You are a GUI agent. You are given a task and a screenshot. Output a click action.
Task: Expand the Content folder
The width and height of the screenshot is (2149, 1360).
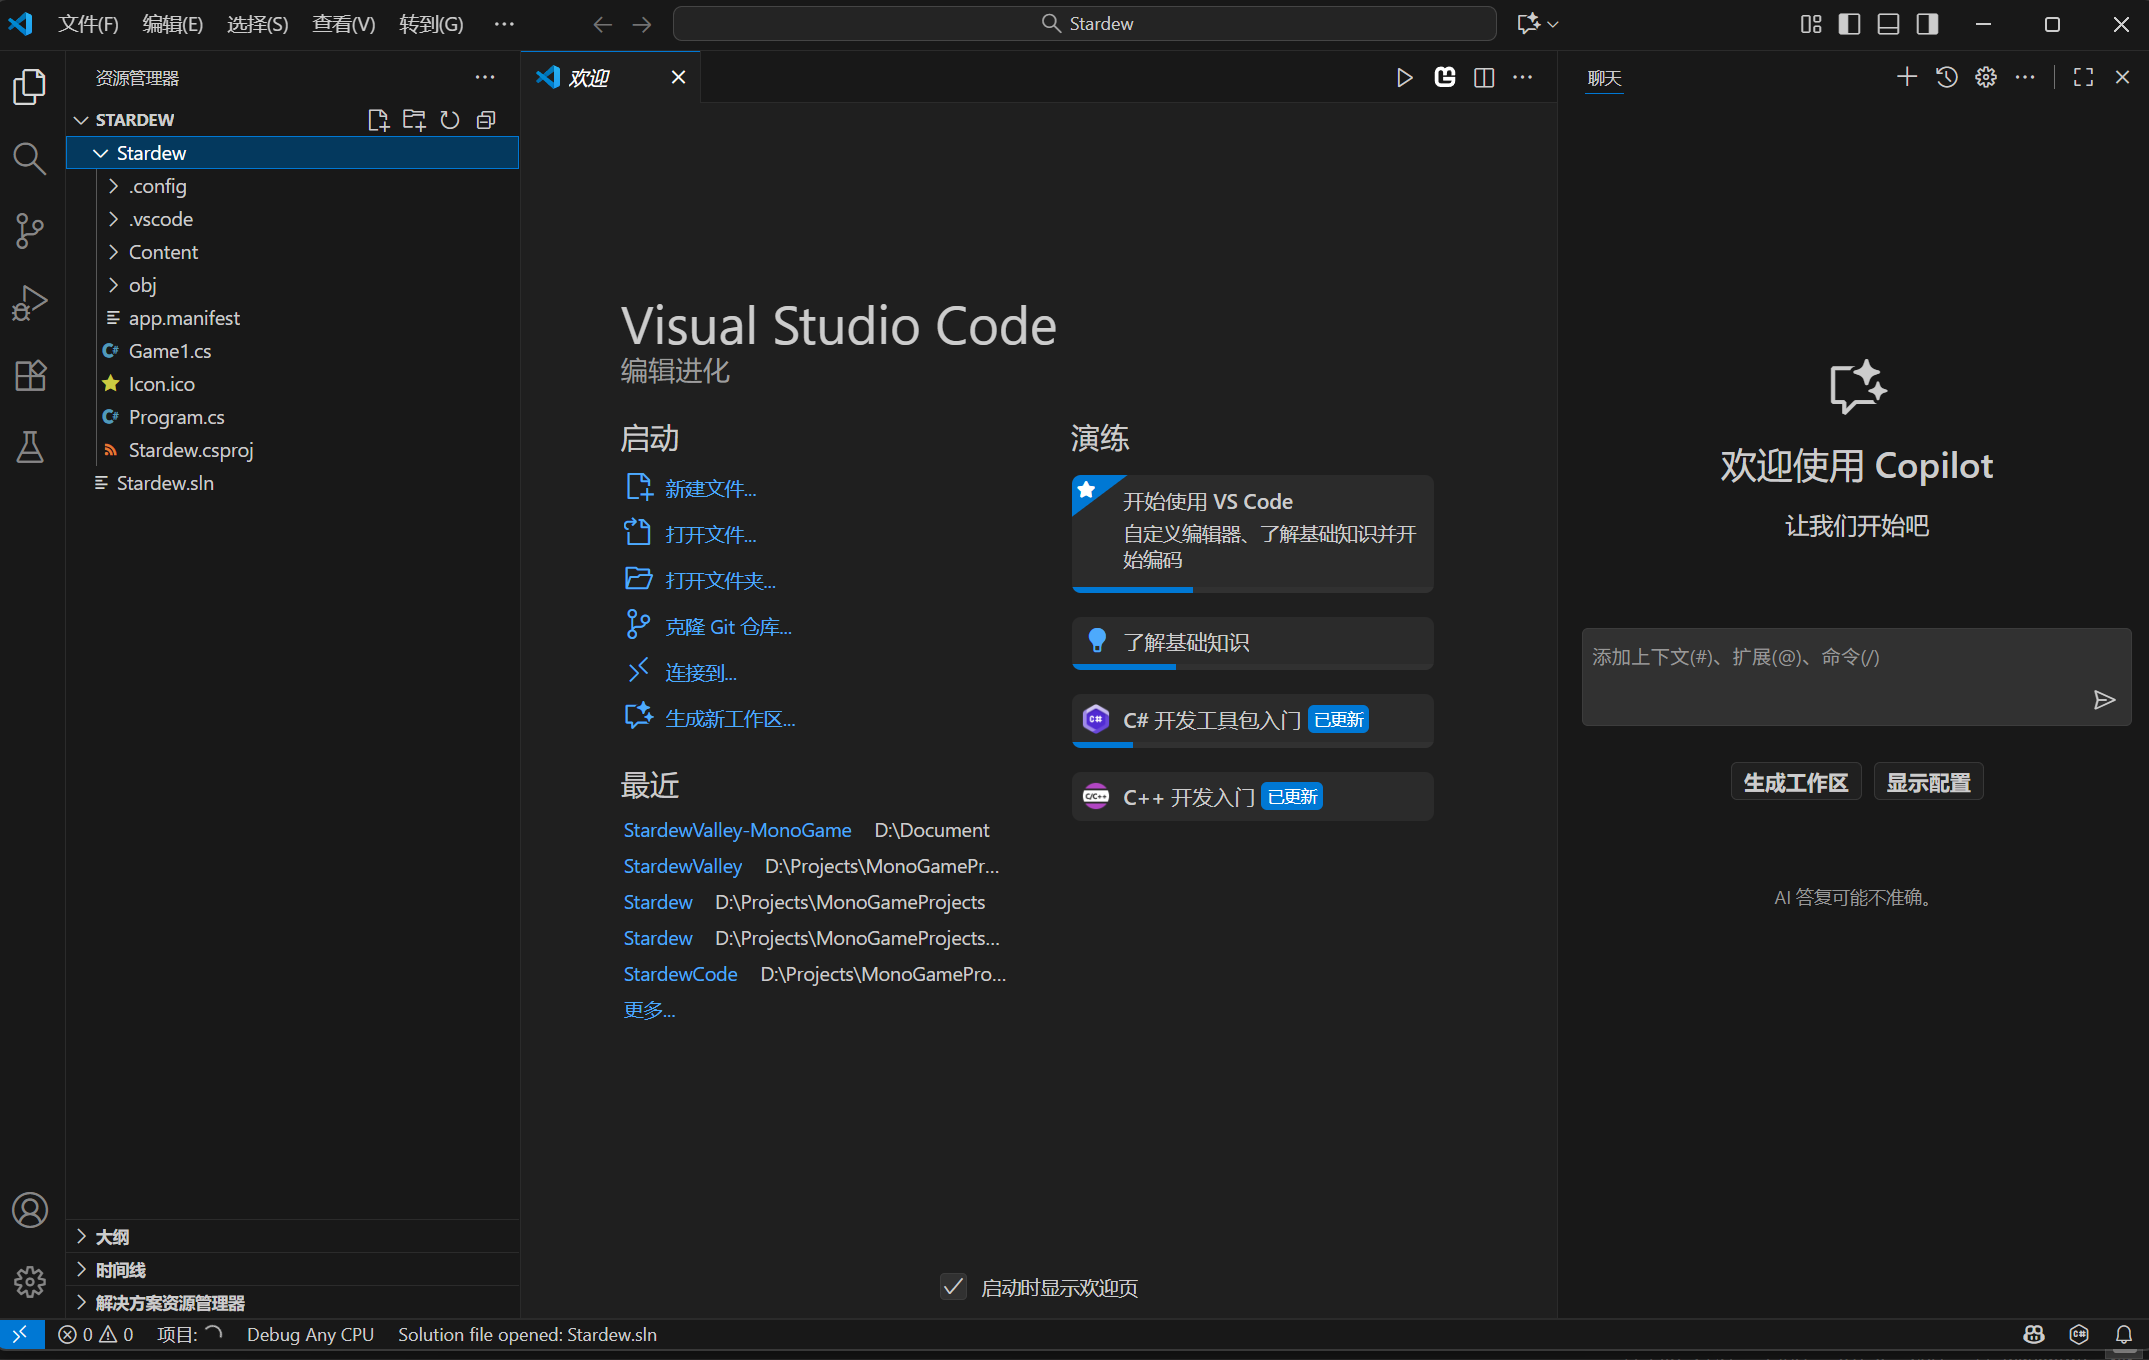[163, 252]
